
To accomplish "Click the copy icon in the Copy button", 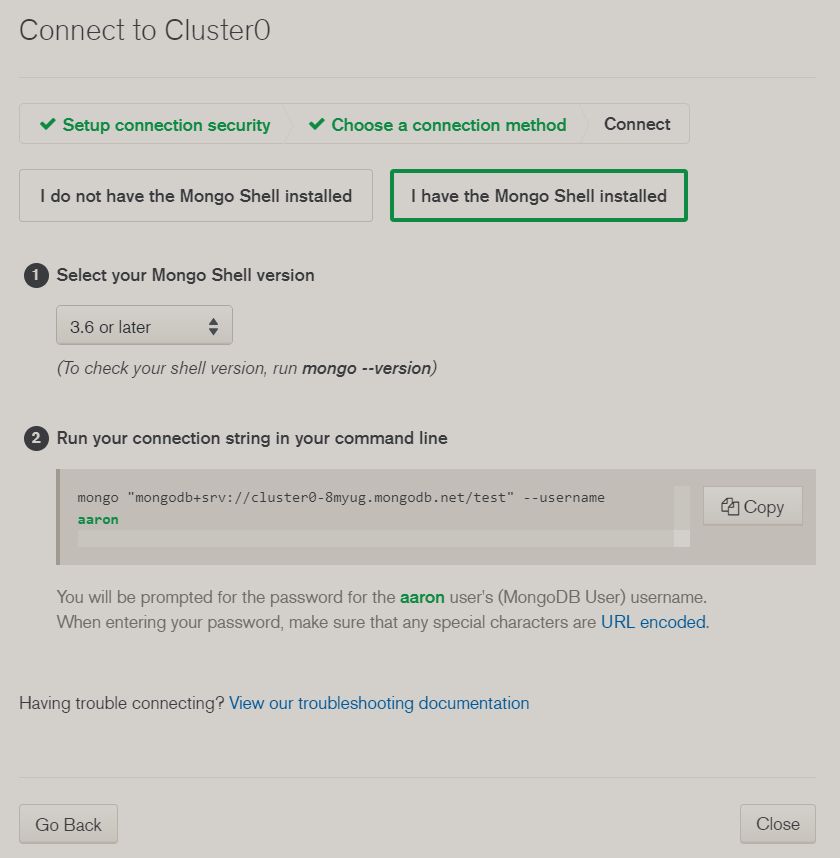I will coord(730,507).
